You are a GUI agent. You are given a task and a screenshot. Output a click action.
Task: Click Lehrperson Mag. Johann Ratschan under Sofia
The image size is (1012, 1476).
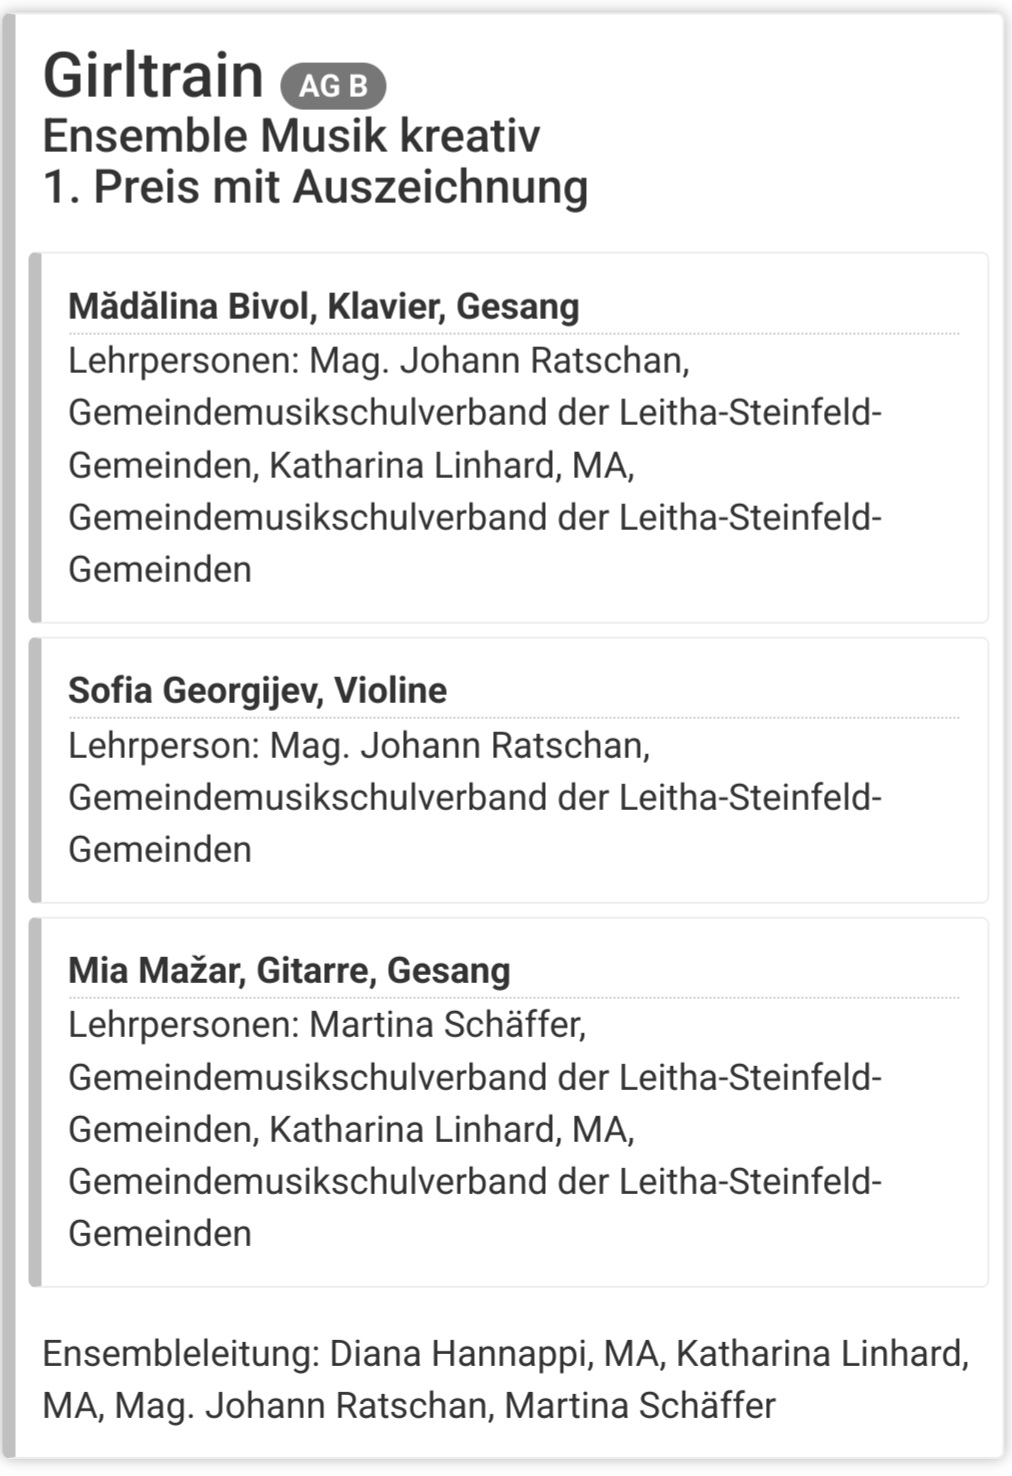pos(359,745)
